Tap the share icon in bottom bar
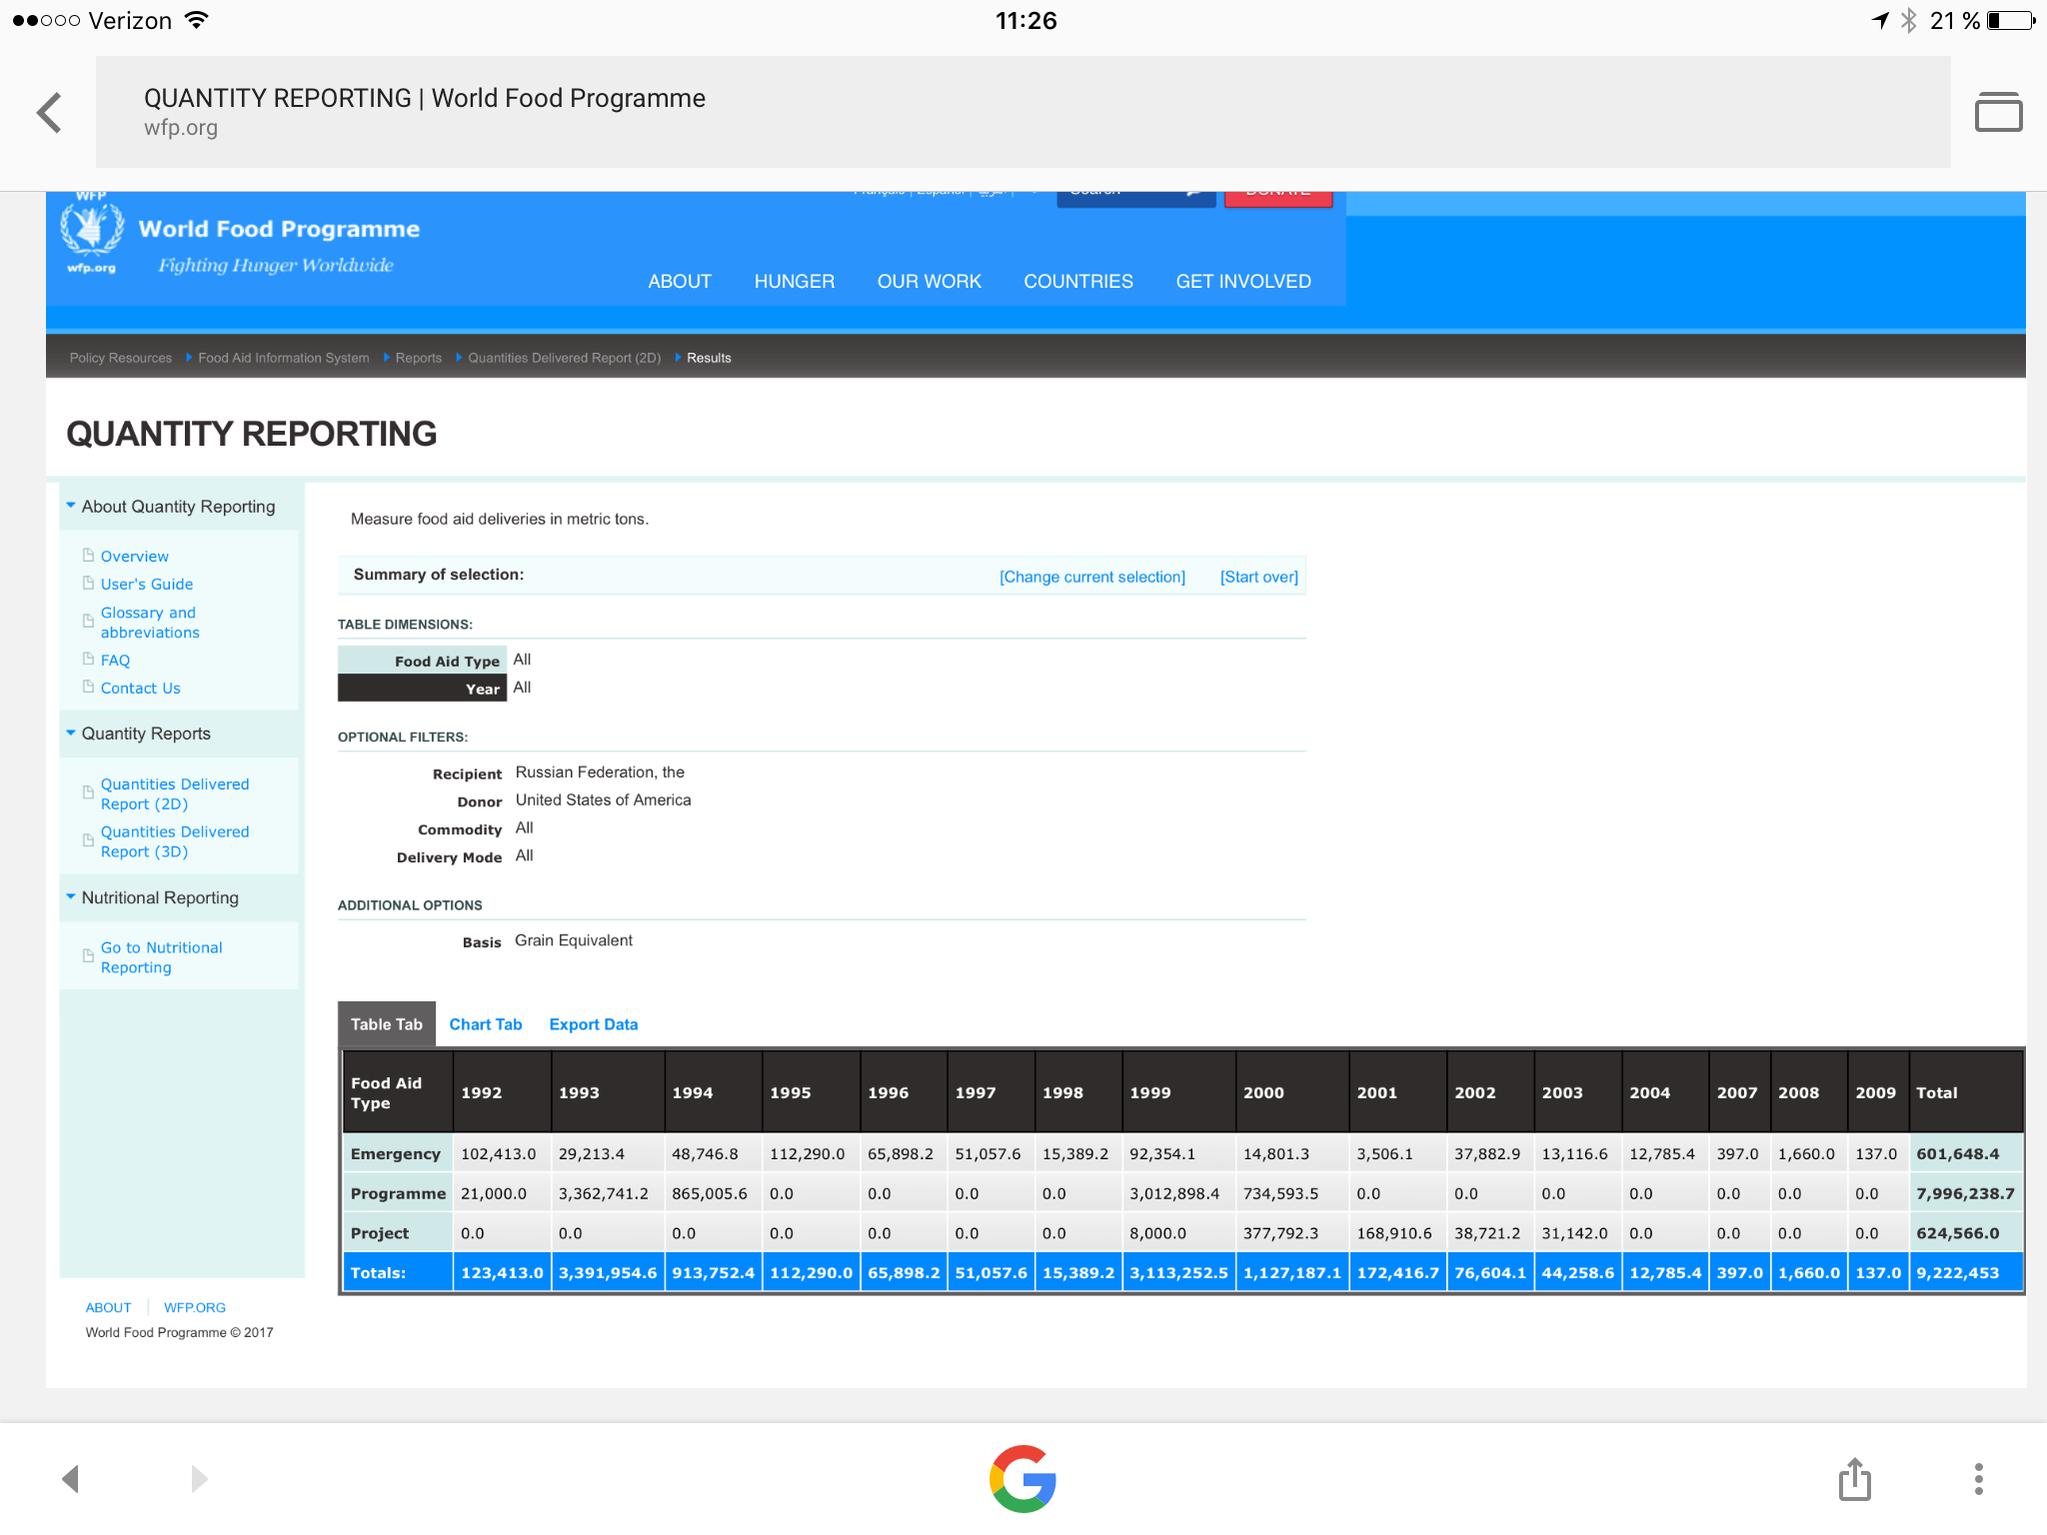The image size is (2047, 1535). pyautogui.click(x=1854, y=1479)
